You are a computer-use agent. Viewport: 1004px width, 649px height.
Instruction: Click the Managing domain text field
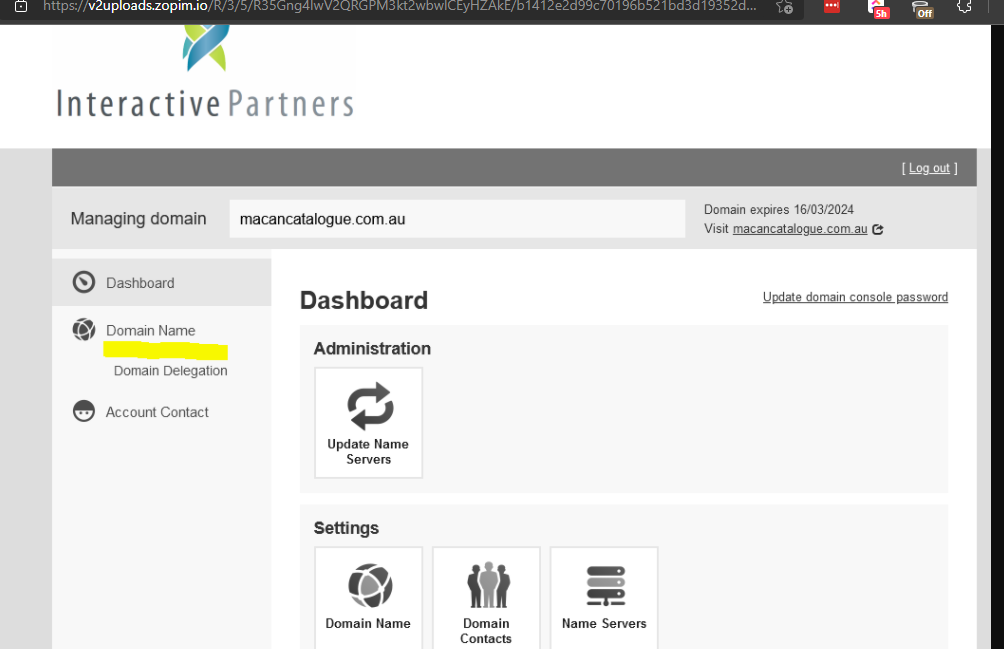tap(456, 219)
